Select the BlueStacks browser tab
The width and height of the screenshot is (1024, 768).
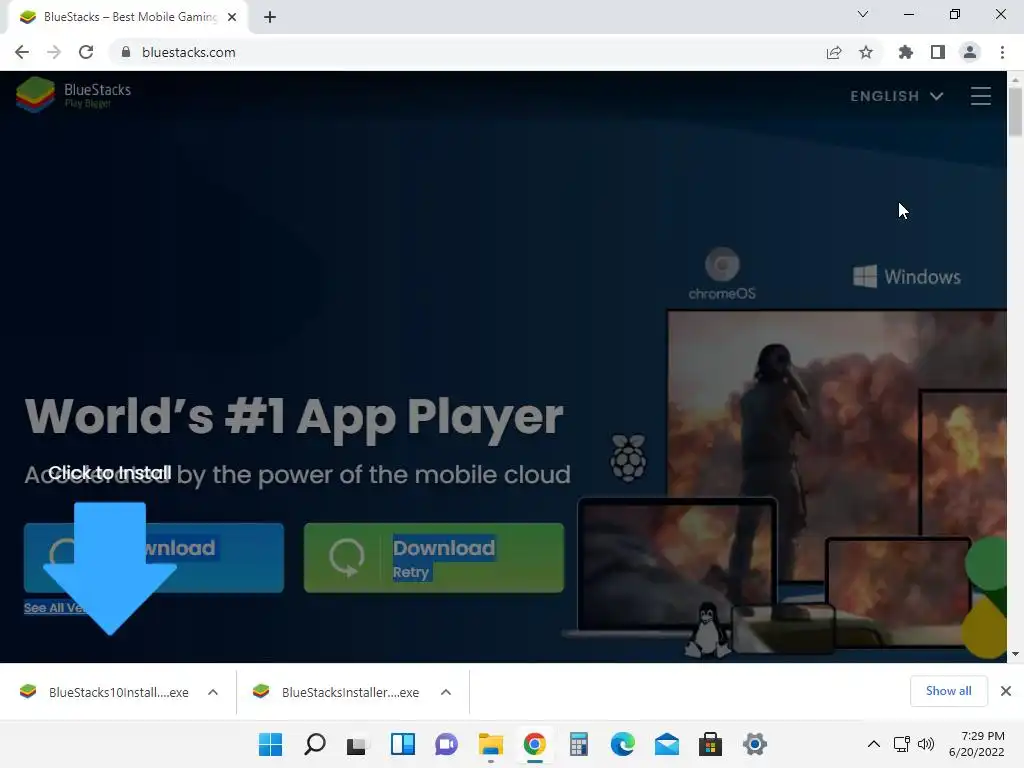coord(127,17)
